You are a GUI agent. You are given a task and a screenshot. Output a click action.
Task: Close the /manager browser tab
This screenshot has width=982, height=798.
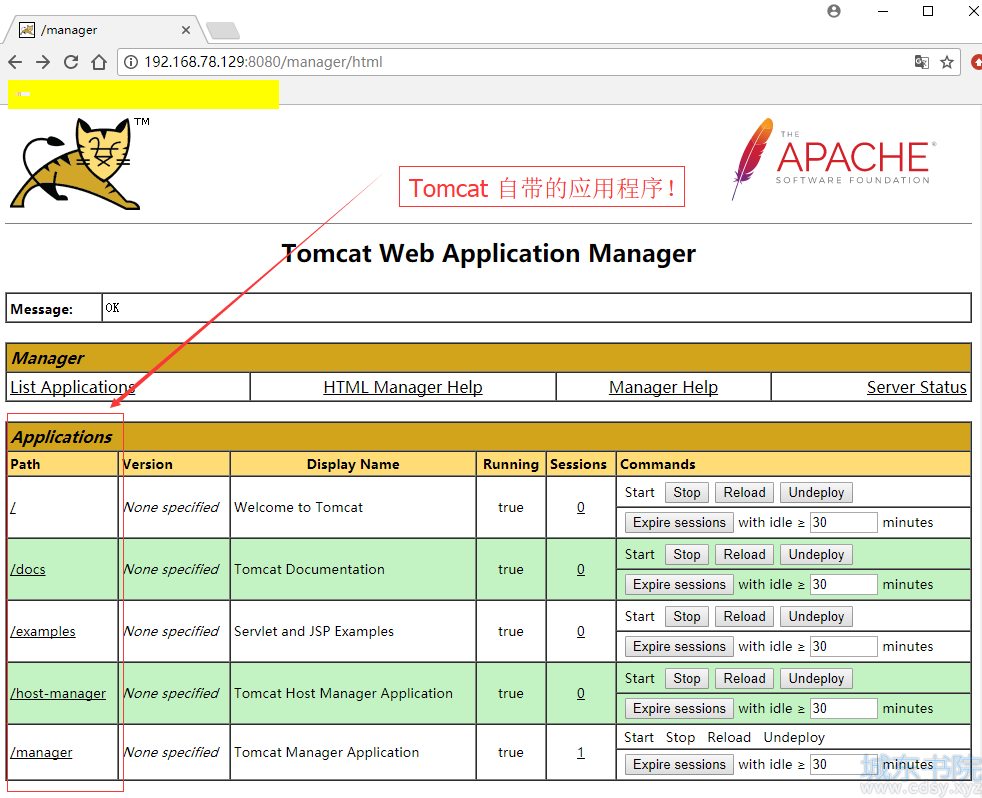tap(186, 30)
